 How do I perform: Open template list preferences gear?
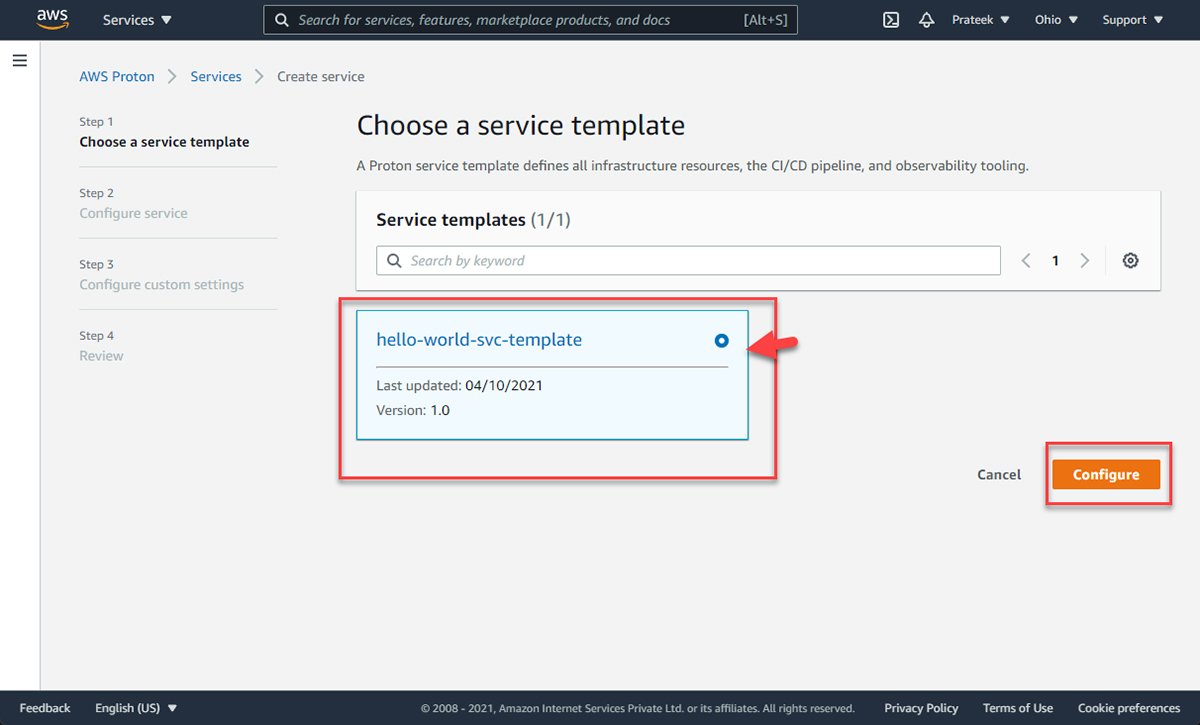[x=1130, y=260]
